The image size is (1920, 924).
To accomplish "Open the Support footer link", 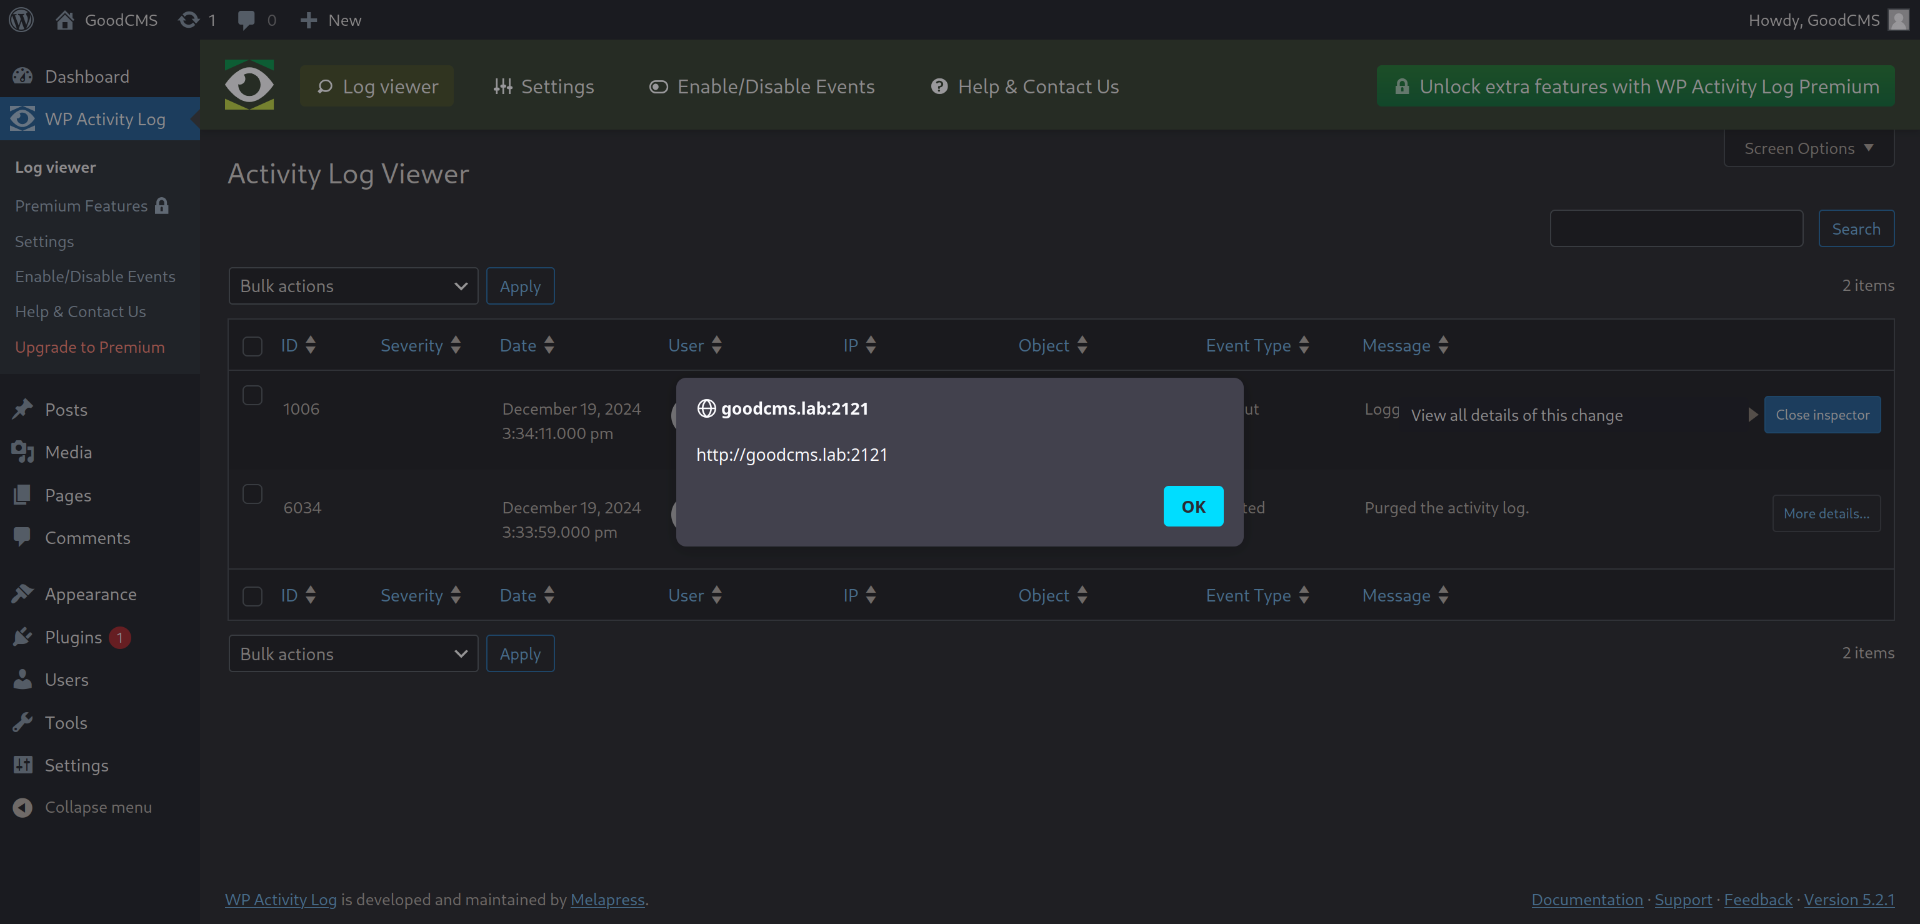I will pos(1683,899).
